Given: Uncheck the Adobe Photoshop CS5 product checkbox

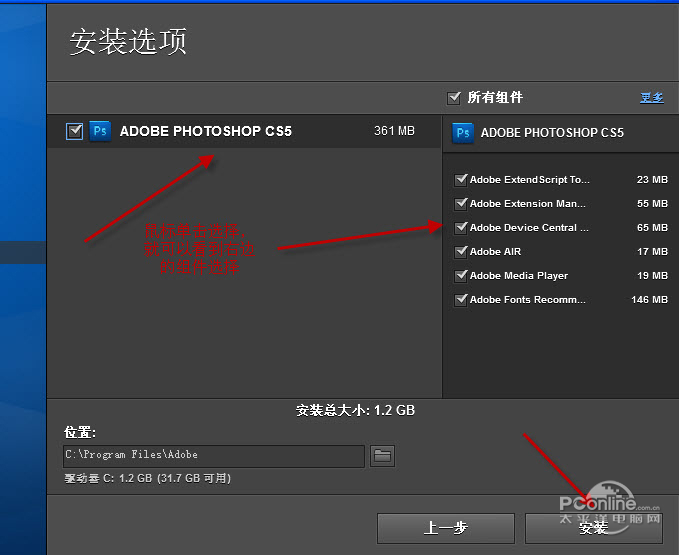Looking at the screenshot, I should click(x=75, y=131).
